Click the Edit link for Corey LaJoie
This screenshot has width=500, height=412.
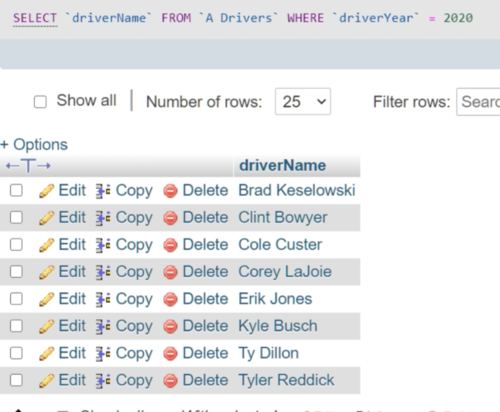(72, 272)
